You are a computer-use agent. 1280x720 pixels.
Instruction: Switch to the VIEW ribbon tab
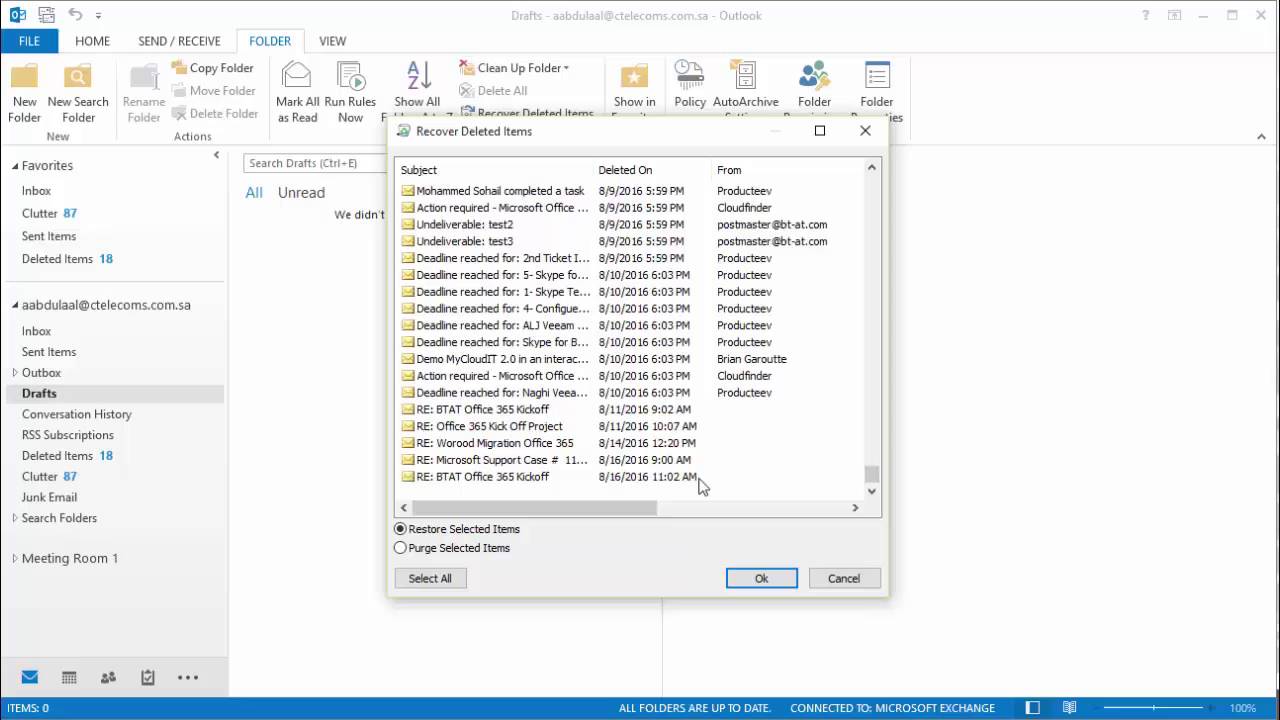(332, 41)
